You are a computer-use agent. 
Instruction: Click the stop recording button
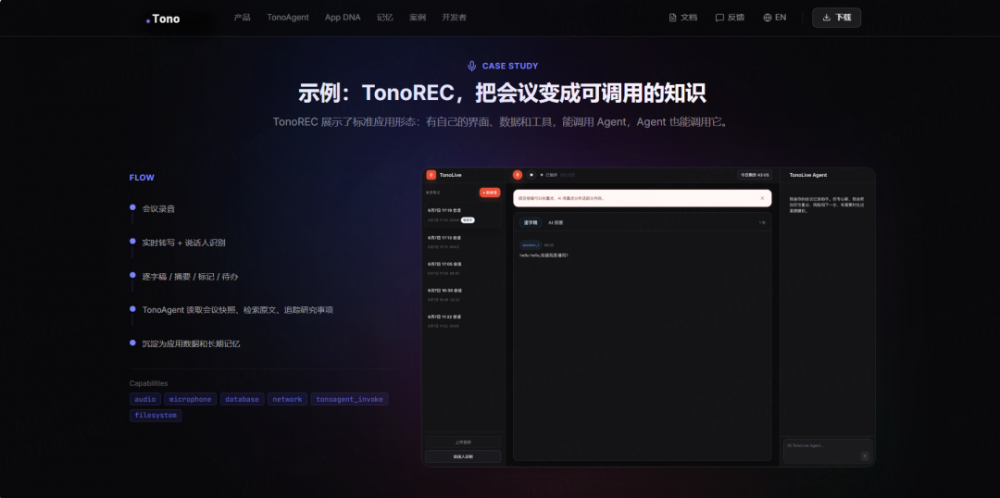[x=531, y=175]
